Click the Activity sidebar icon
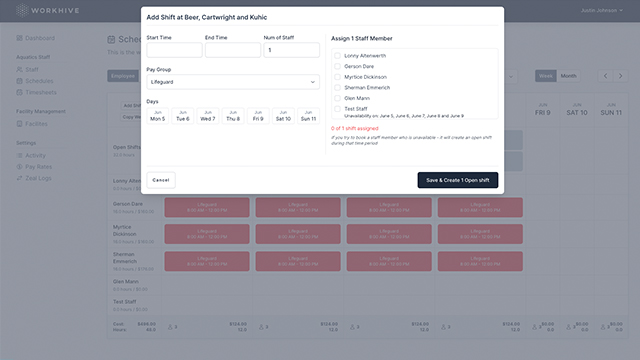This screenshot has width=640, height=360. click(x=19, y=155)
